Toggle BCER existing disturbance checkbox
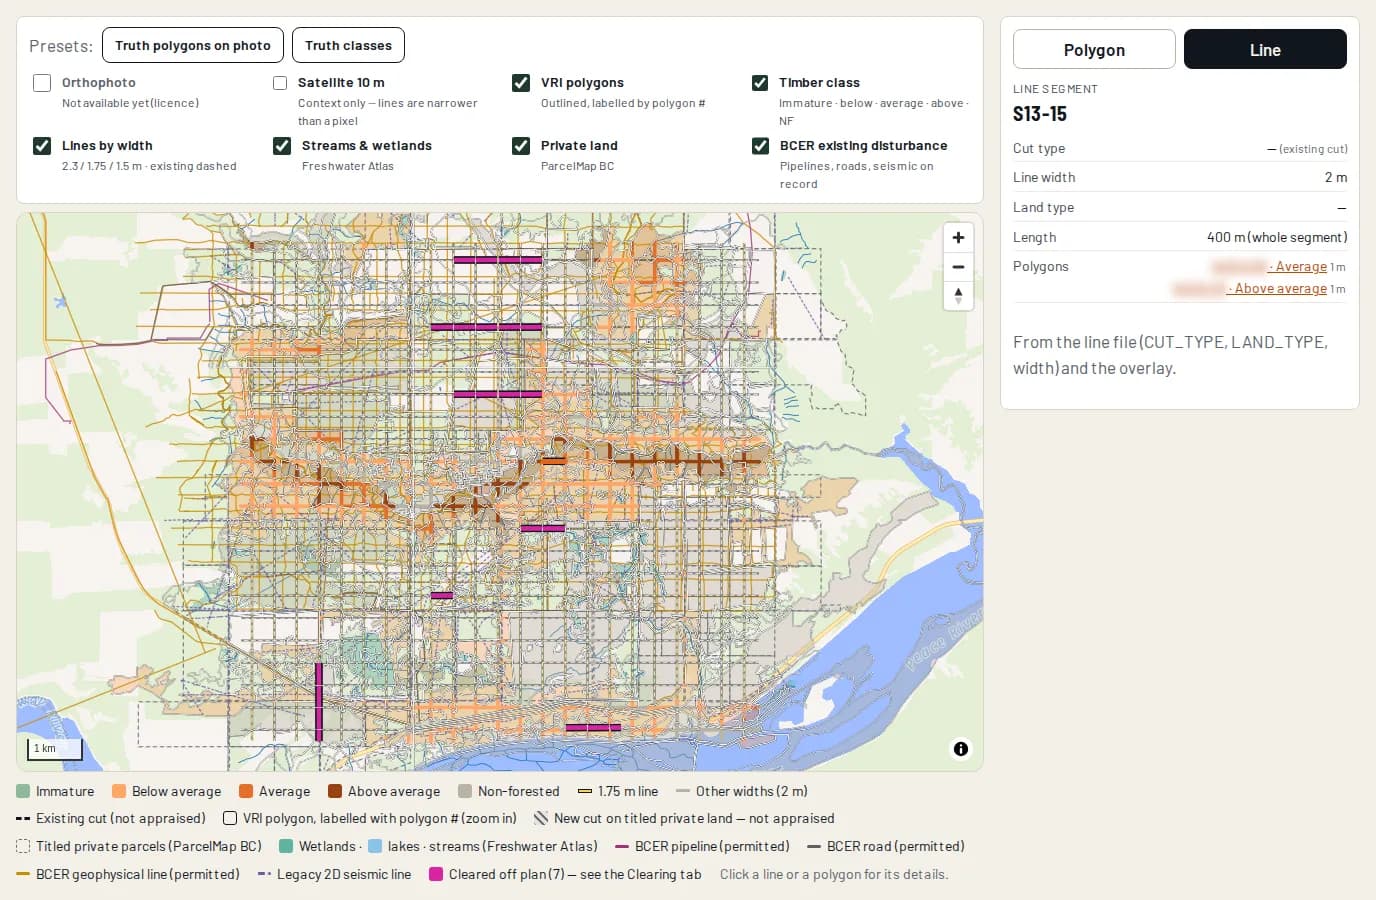The height and width of the screenshot is (900, 1376). click(760, 146)
